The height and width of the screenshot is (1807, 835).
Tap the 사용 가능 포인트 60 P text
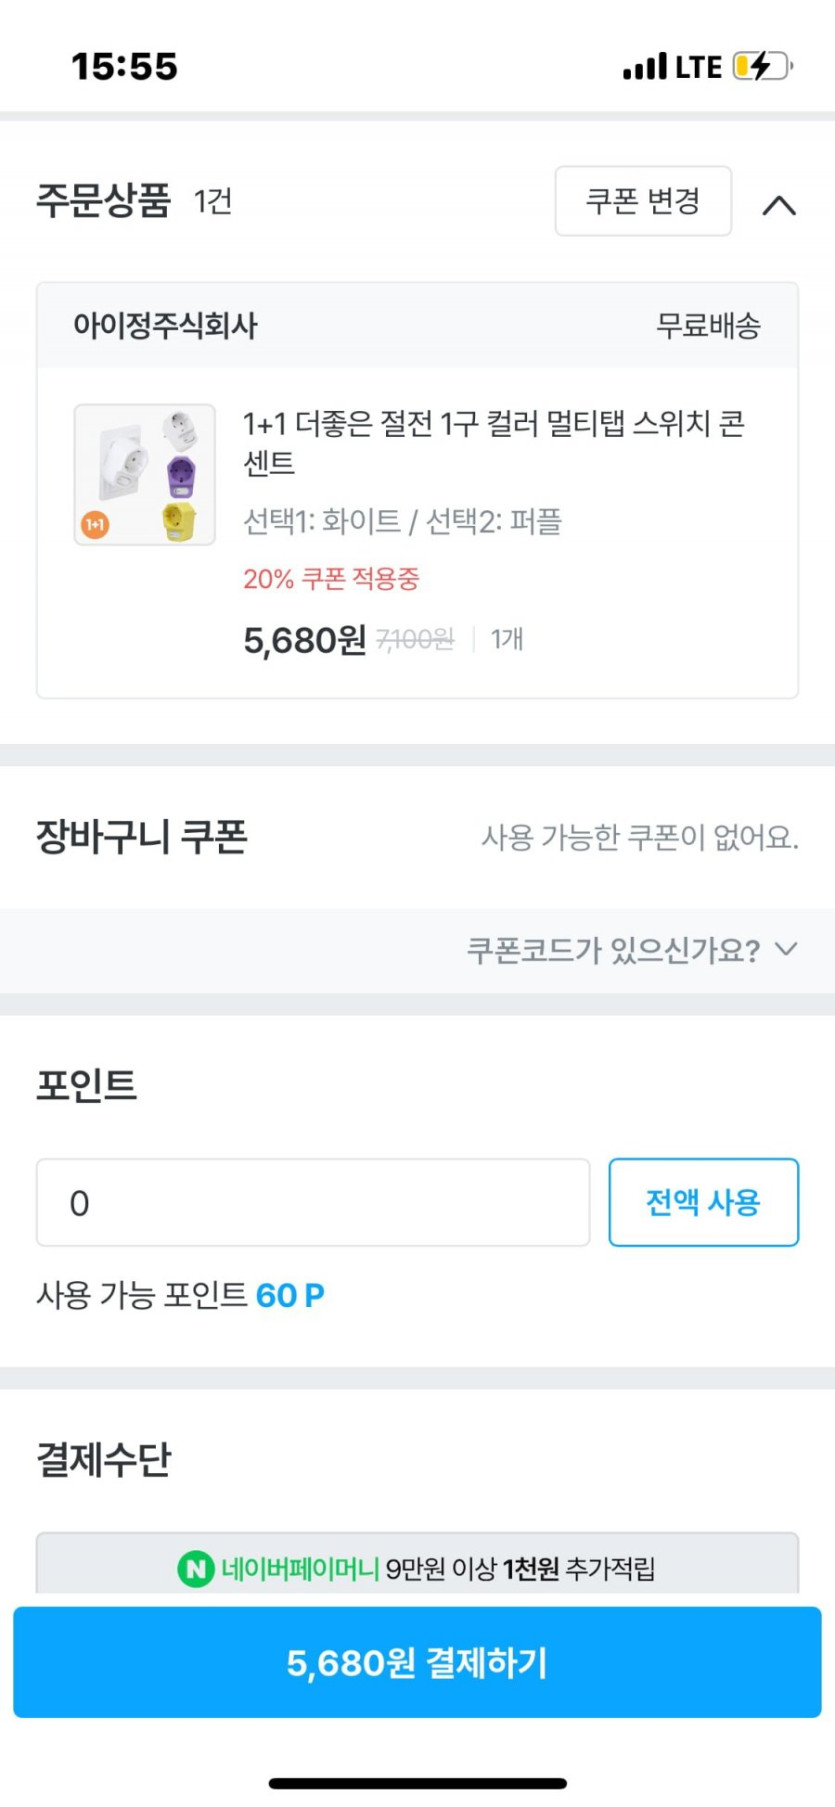pos(180,1295)
